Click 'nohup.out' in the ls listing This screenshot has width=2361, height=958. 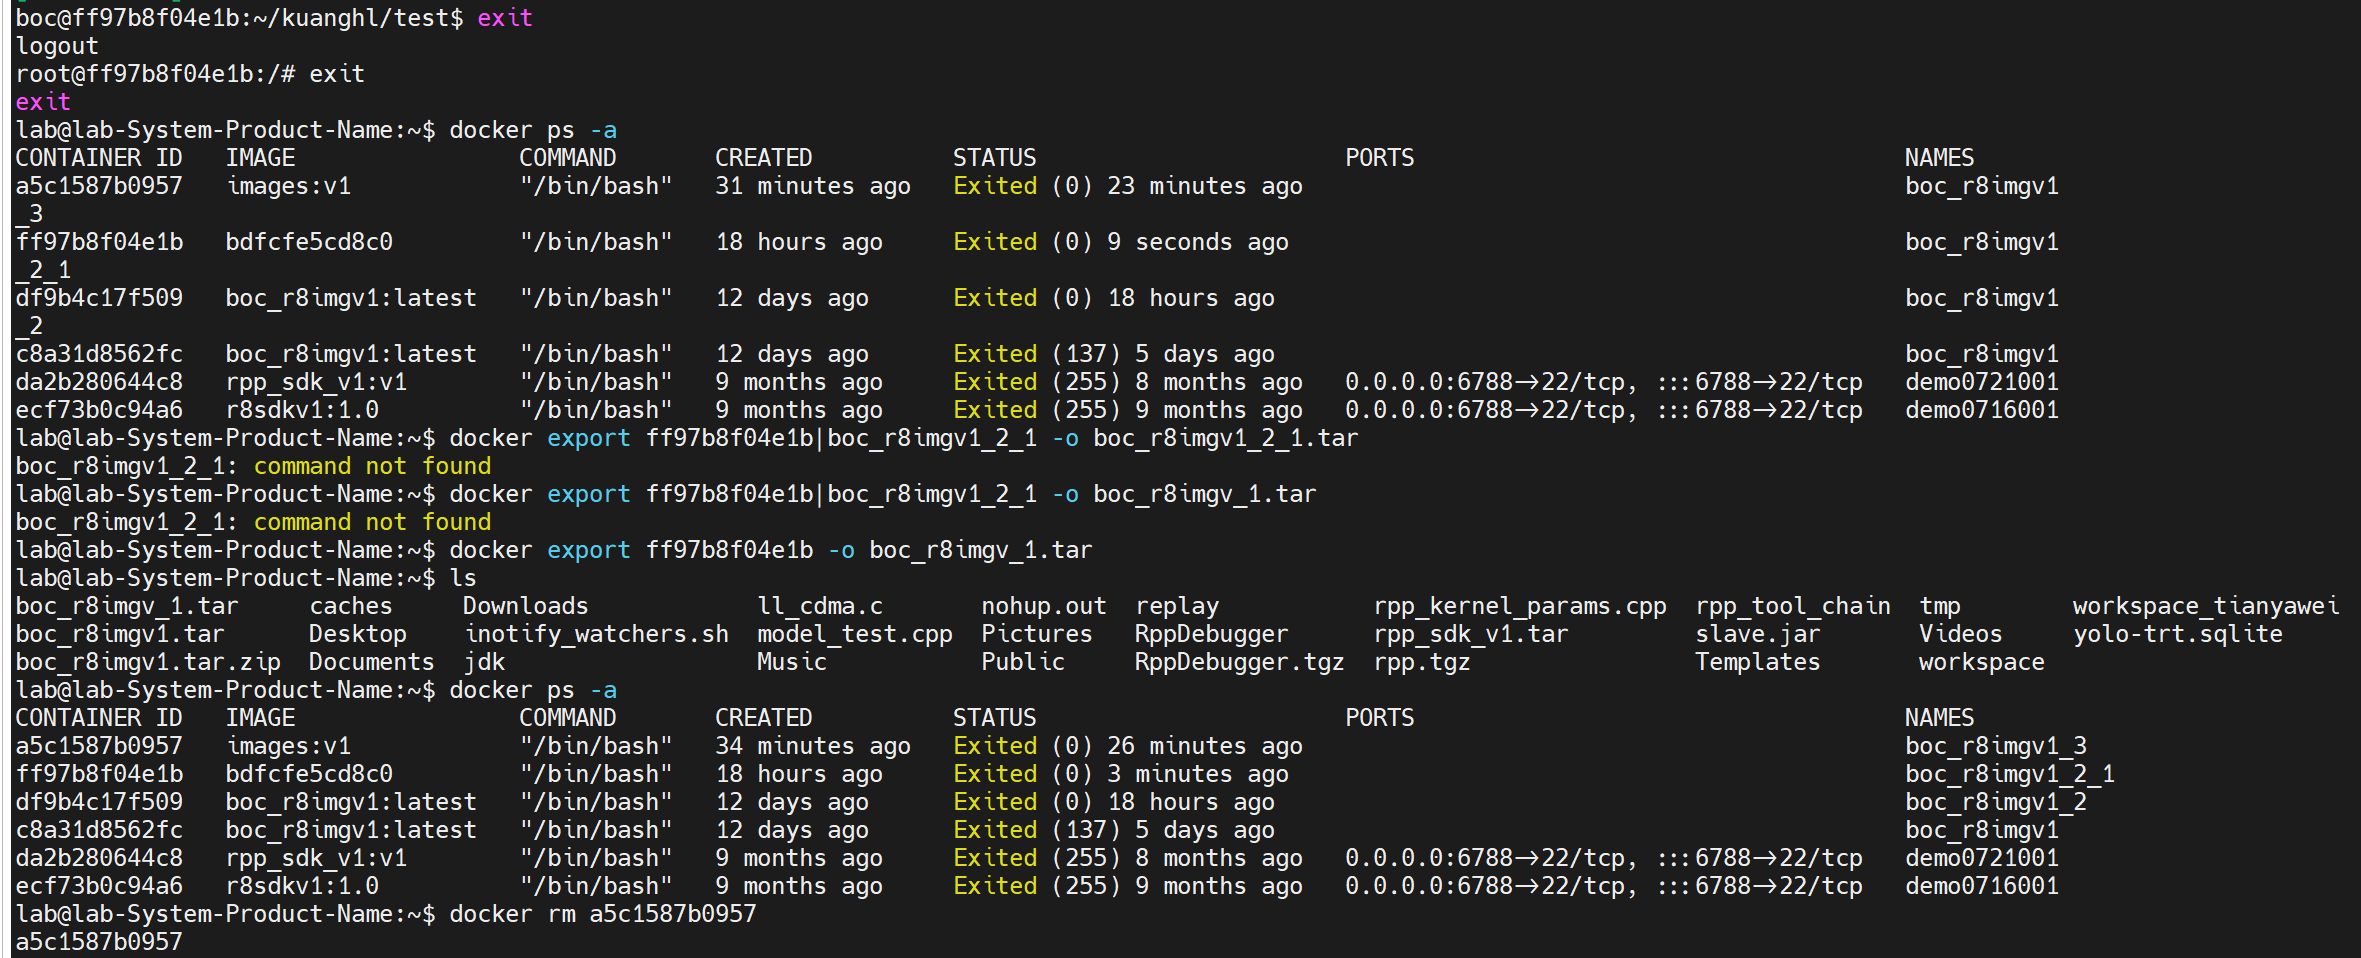(x=1044, y=606)
